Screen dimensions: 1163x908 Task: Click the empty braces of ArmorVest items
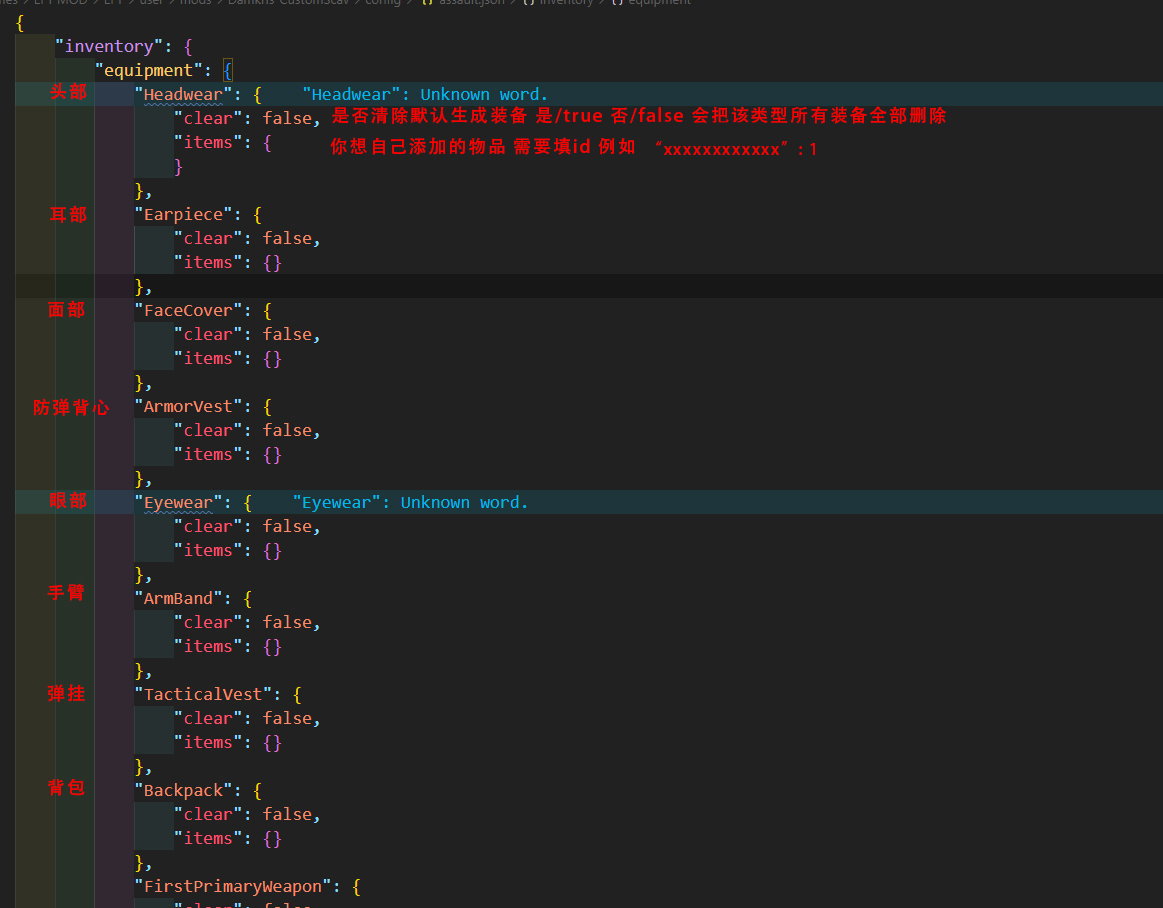click(x=272, y=455)
